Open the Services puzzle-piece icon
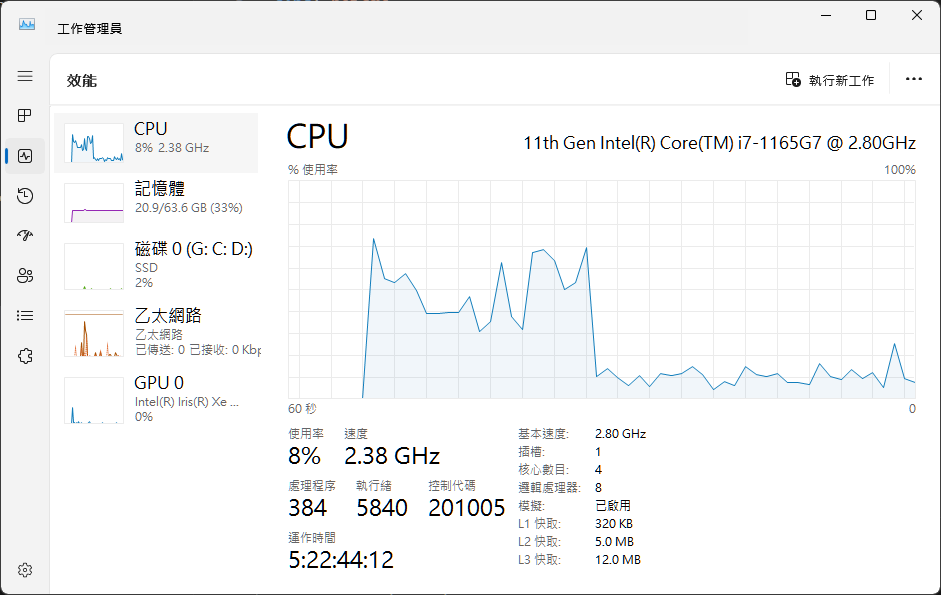941x595 pixels. 25,356
